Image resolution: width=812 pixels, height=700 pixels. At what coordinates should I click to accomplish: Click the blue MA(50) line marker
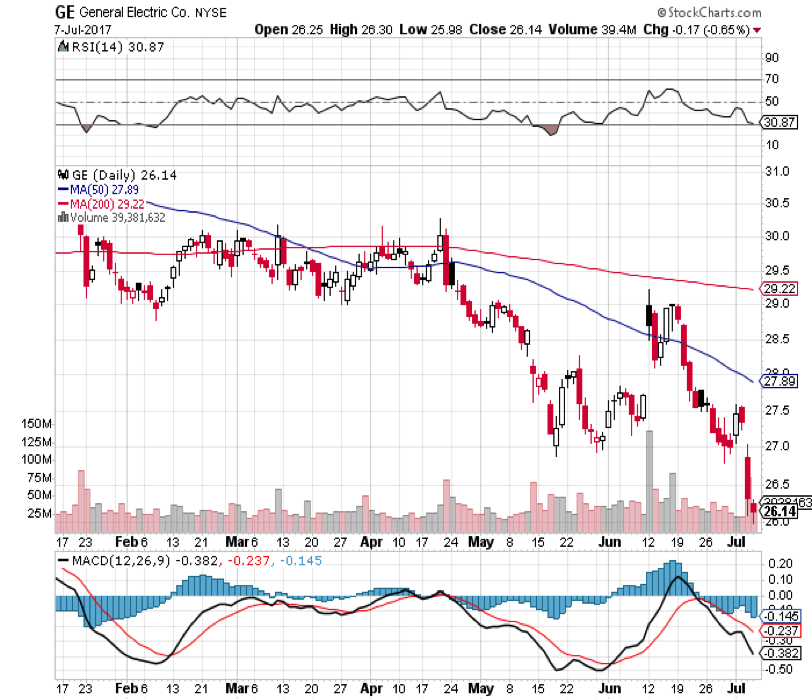click(64, 188)
